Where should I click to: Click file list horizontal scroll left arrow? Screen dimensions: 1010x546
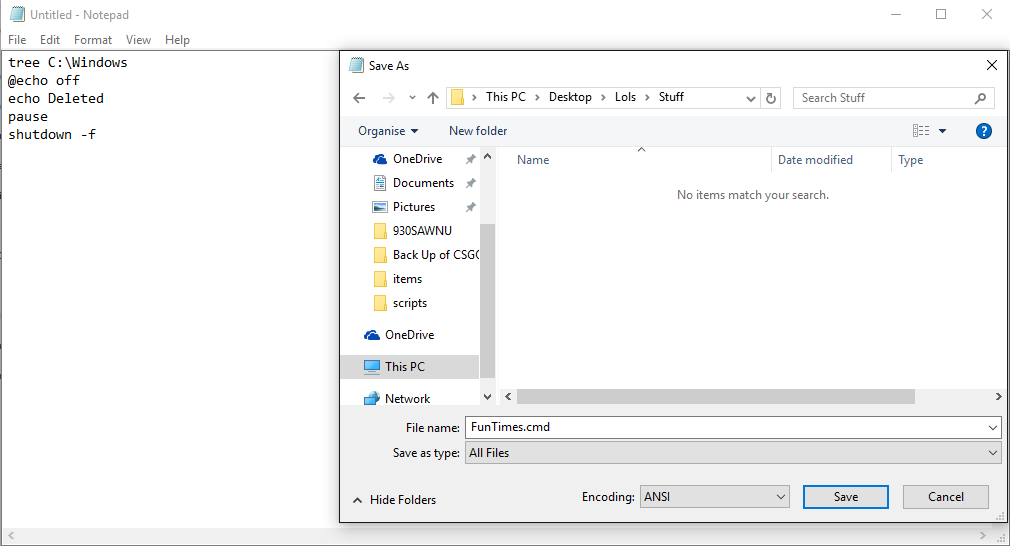pos(508,397)
